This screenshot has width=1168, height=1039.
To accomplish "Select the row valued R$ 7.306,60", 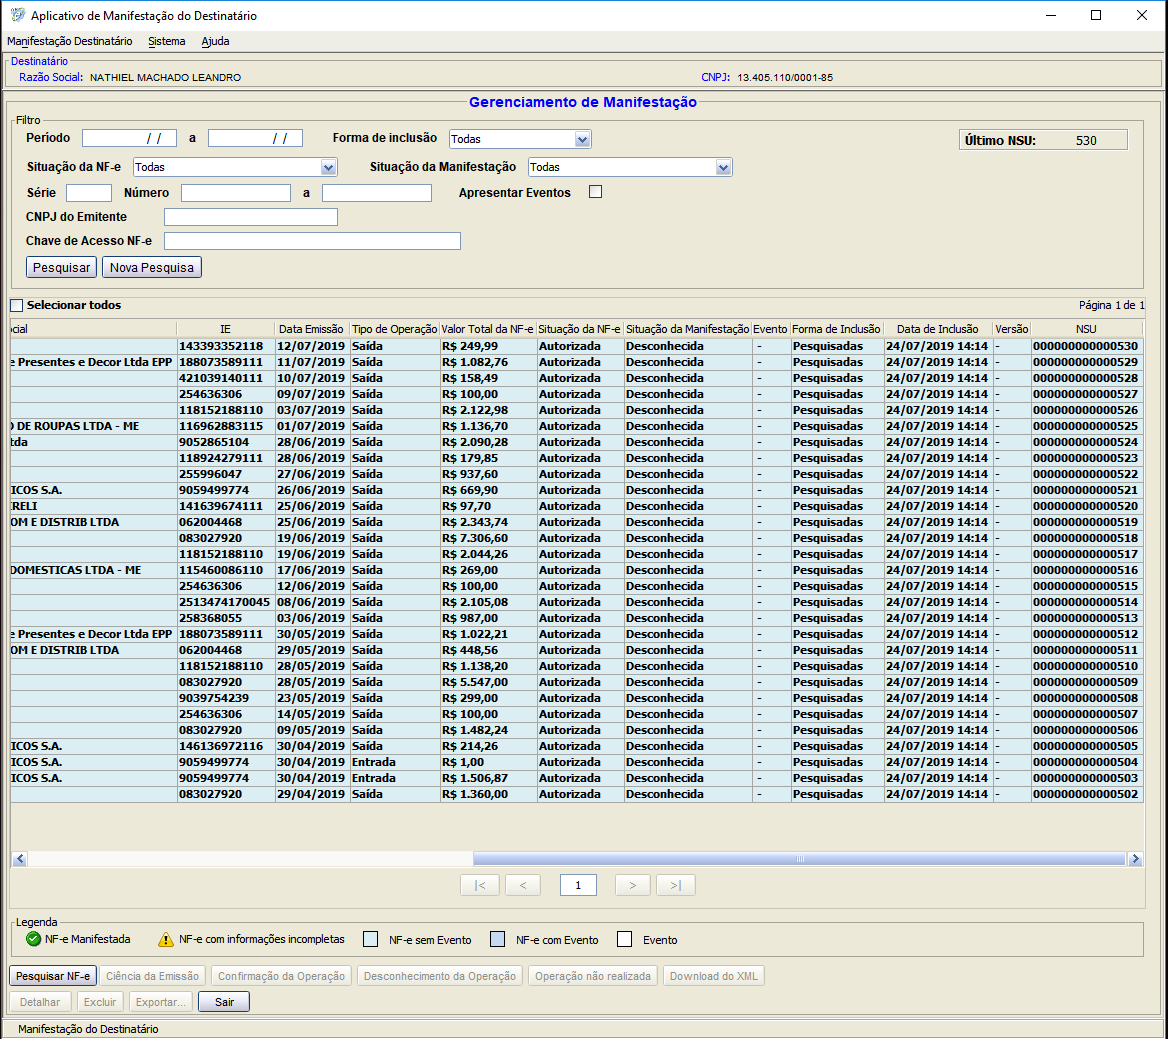I will [575, 538].
